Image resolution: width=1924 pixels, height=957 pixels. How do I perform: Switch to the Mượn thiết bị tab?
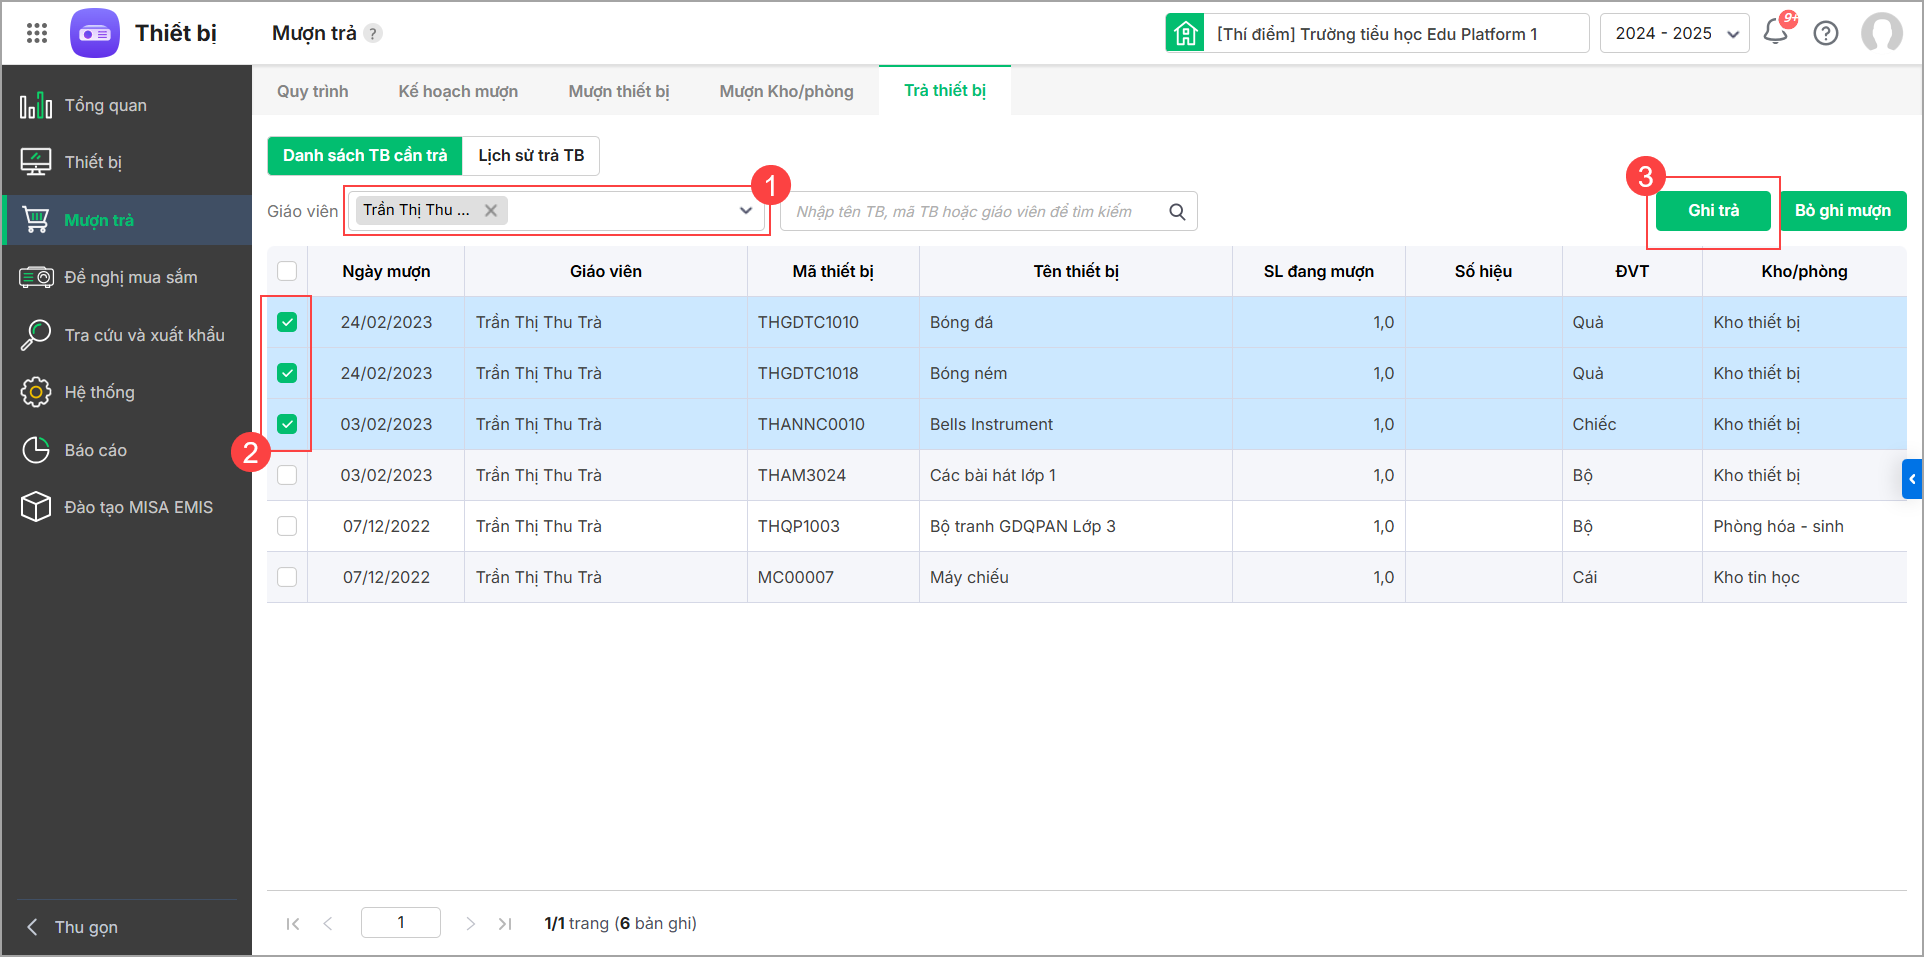[619, 91]
